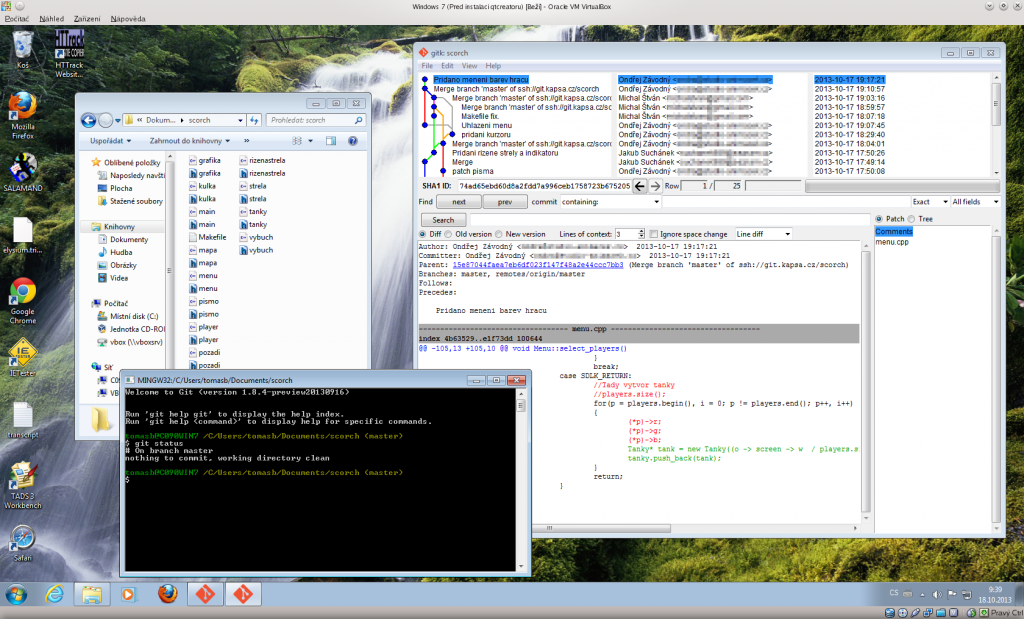Go back in gitk commit history arrow
The width and height of the screenshot is (1024, 619).
[x=639, y=186]
